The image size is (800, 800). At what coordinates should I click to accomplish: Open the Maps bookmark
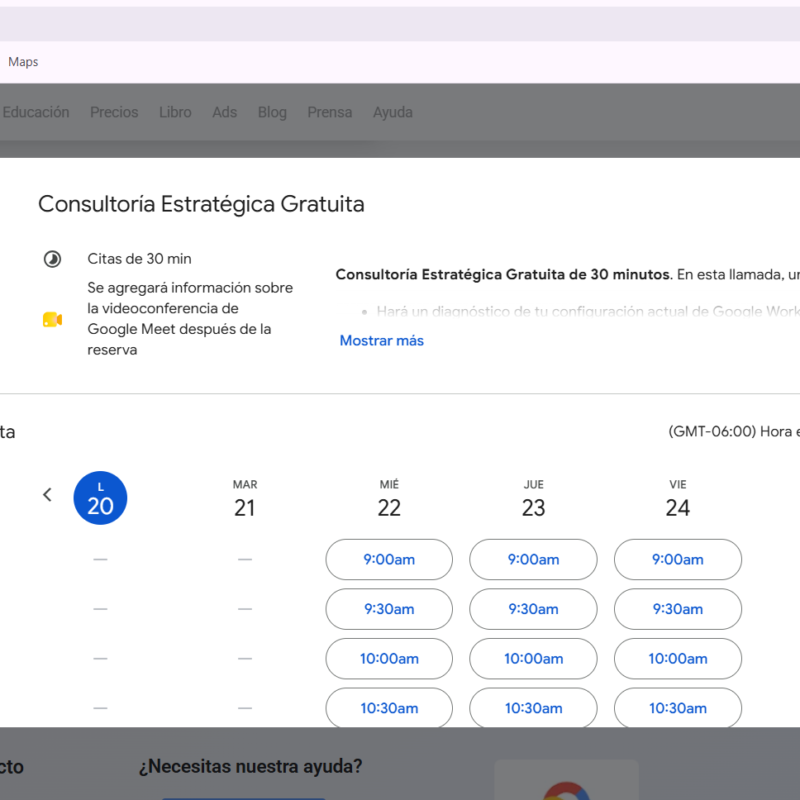pyautogui.click(x=23, y=62)
